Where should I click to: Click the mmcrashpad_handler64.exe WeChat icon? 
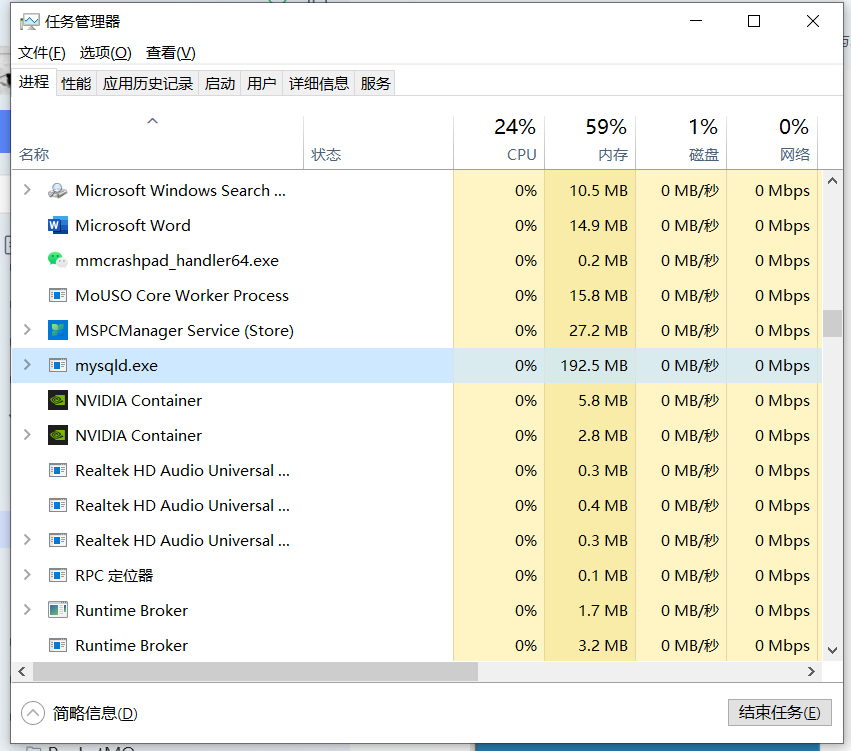58,261
